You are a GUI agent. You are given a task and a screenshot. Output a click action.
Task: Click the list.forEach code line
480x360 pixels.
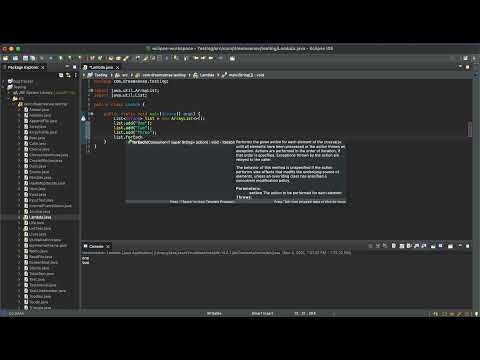(128, 137)
